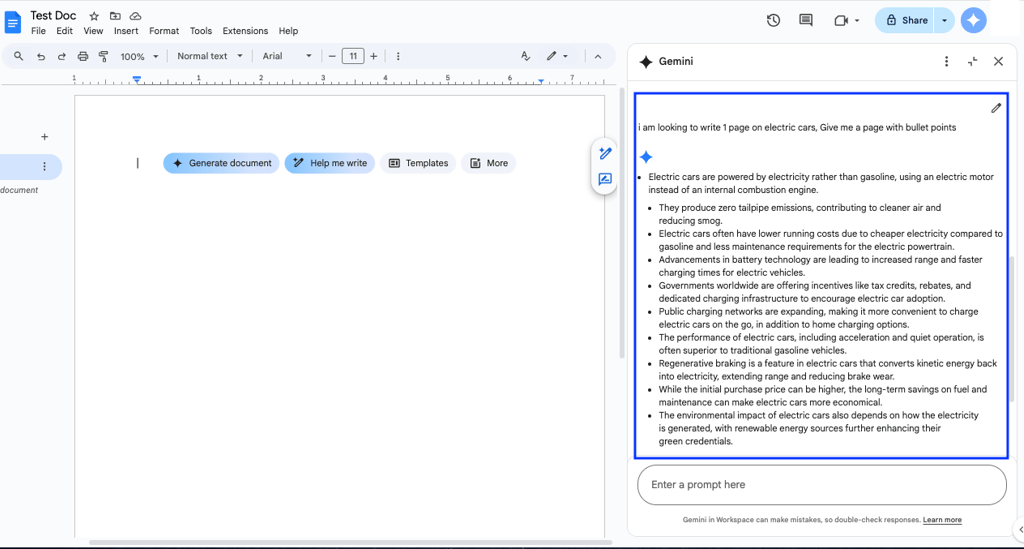
Task: Show the side panel with the edge chevron
Action: pyautogui.click(x=1020, y=529)
